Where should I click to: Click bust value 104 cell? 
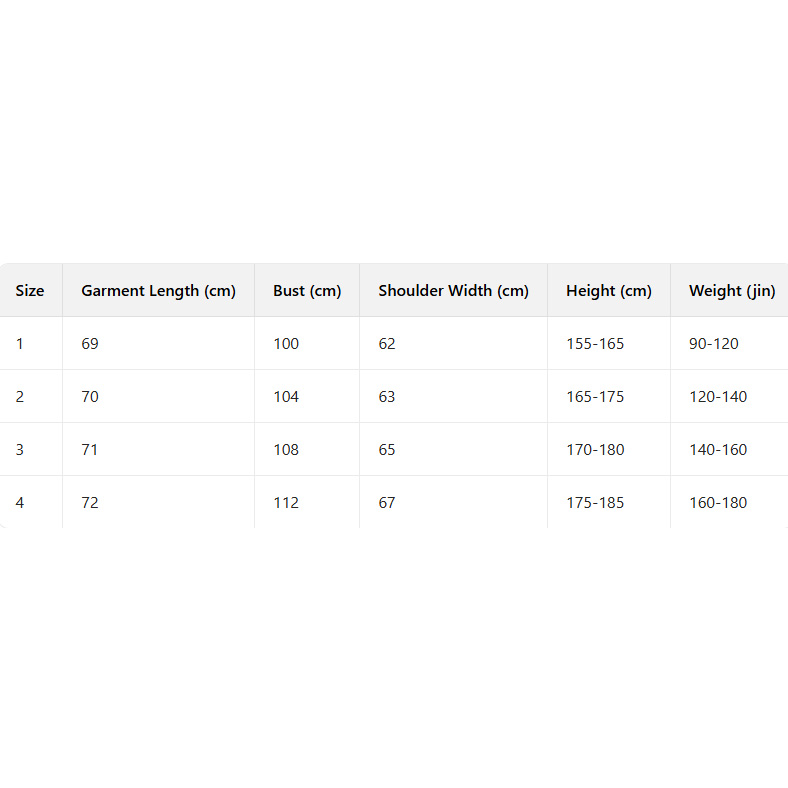[286, 397]
